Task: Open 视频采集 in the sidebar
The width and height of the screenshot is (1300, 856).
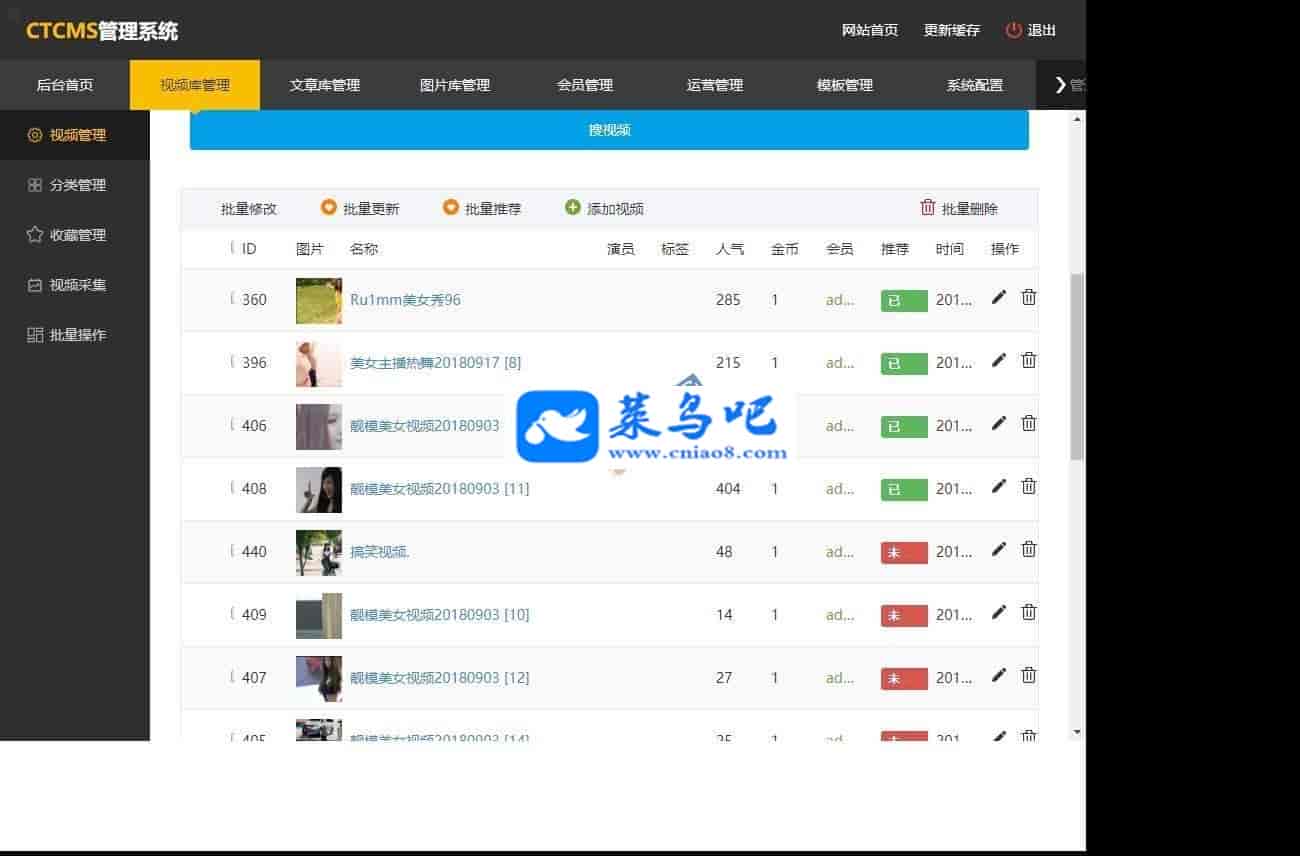Action: 77,285
